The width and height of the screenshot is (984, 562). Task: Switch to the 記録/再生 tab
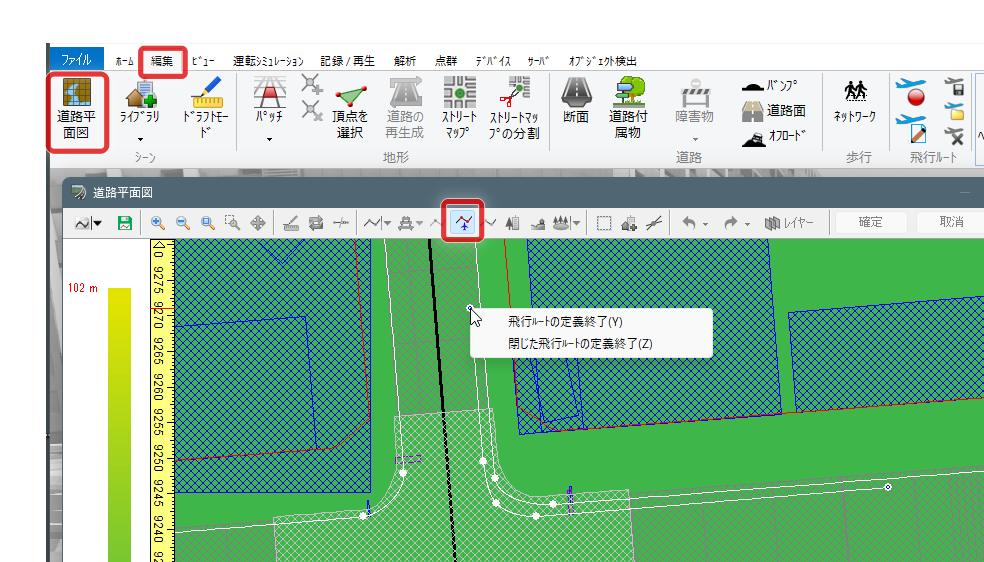point(347,61)
